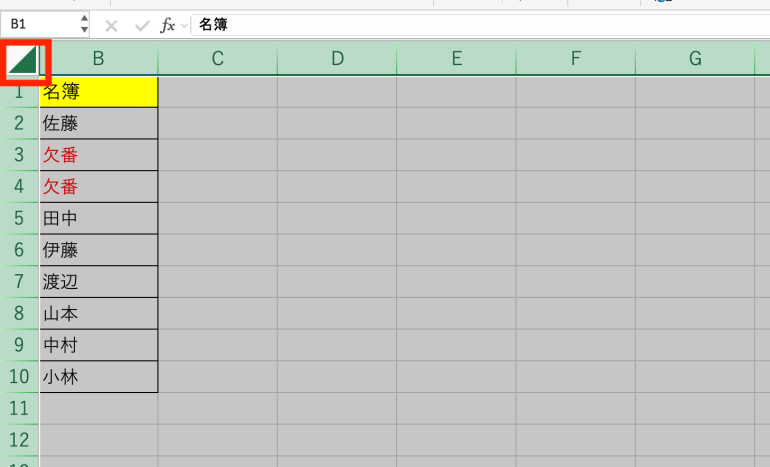Select row 5 header

pyautogui.click(x=19, y=218)
